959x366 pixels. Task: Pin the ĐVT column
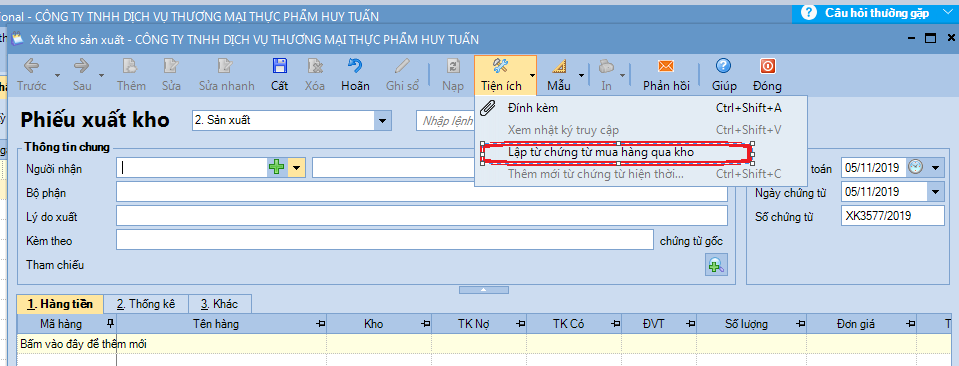coord(690,324)
